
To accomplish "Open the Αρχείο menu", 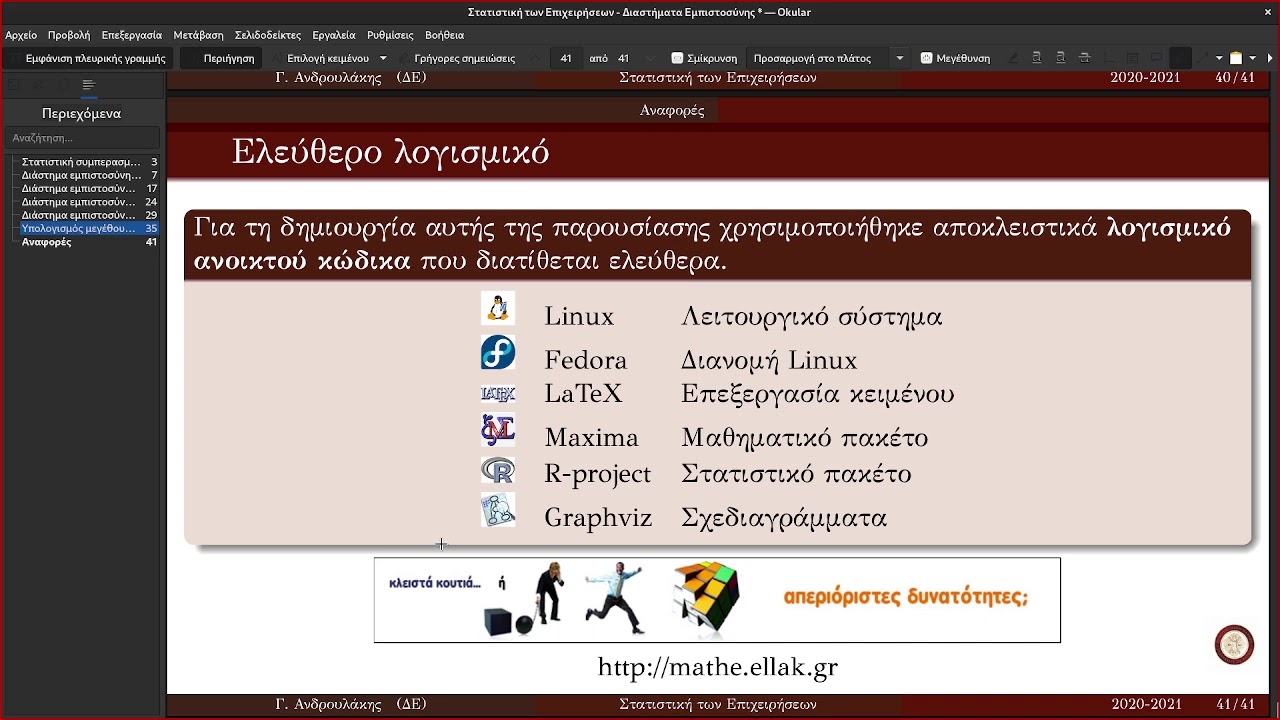I will point(21,35).
